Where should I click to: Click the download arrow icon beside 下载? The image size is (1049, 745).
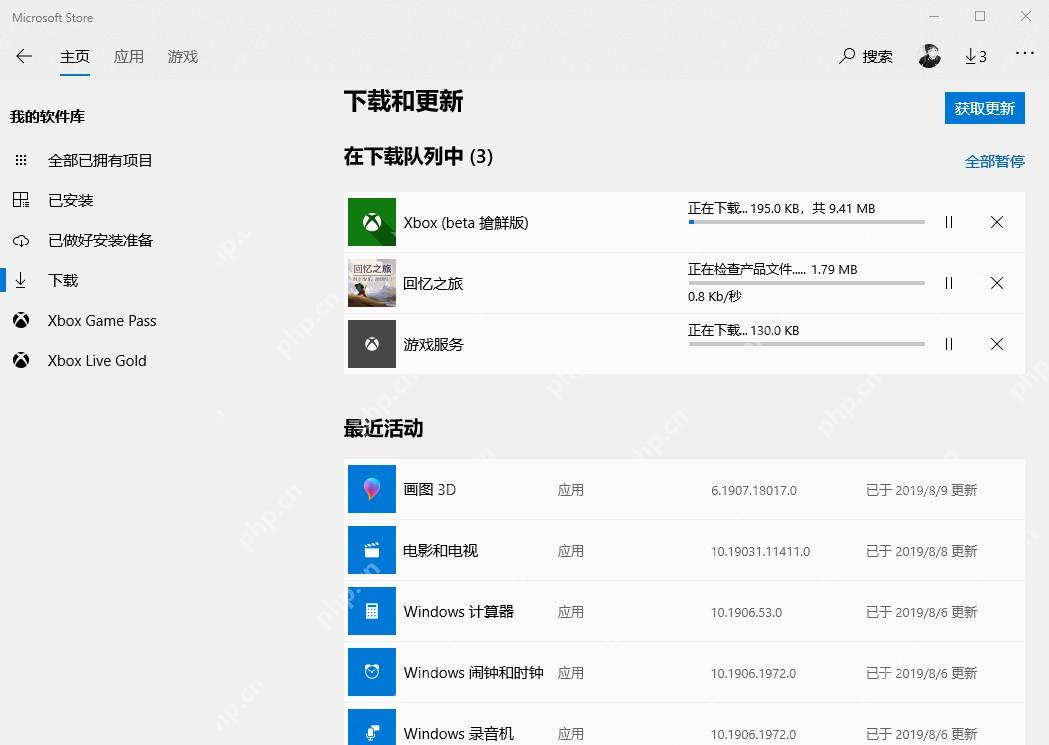point(21,280)
